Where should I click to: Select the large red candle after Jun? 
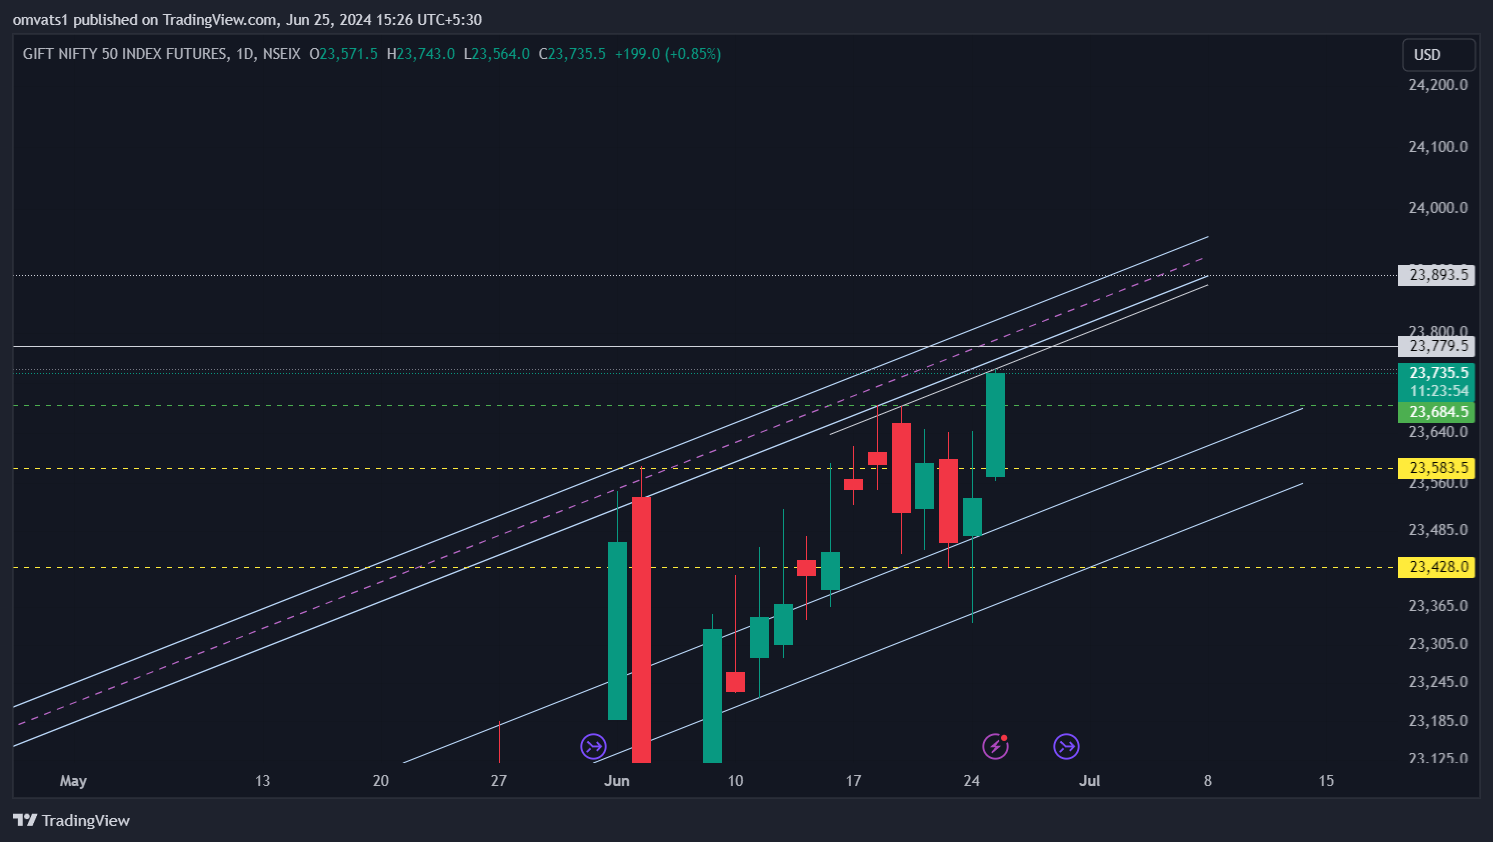(641, 630)
